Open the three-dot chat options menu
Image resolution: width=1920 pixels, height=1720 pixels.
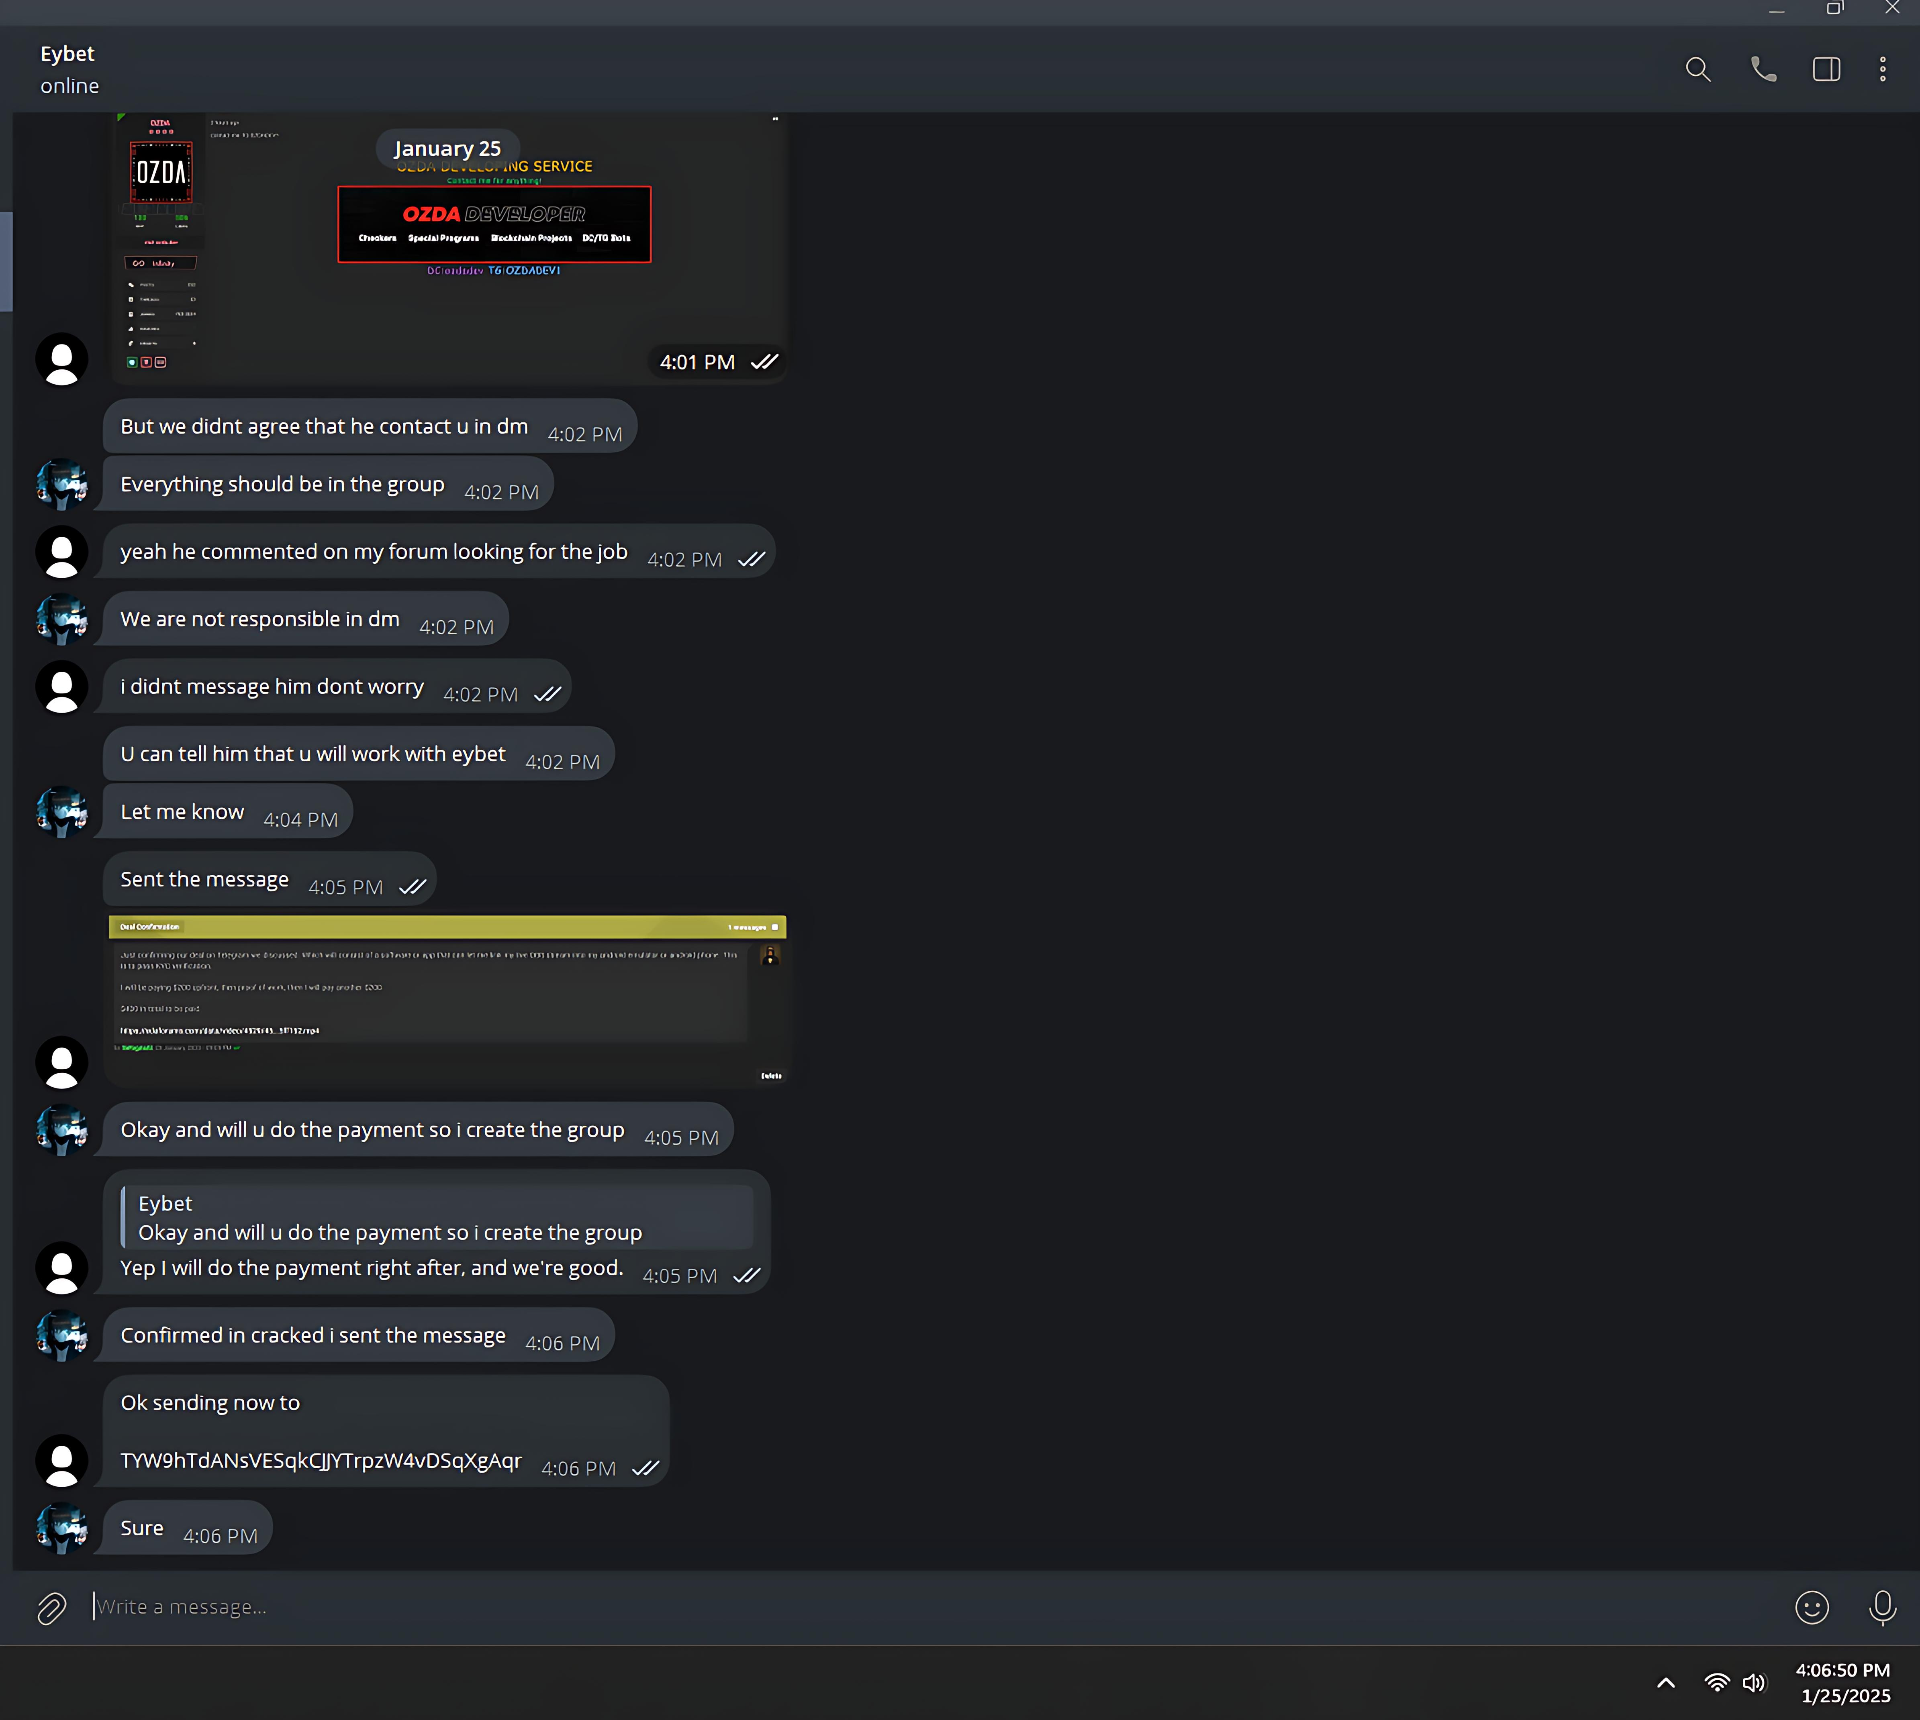coord(1883,69)
